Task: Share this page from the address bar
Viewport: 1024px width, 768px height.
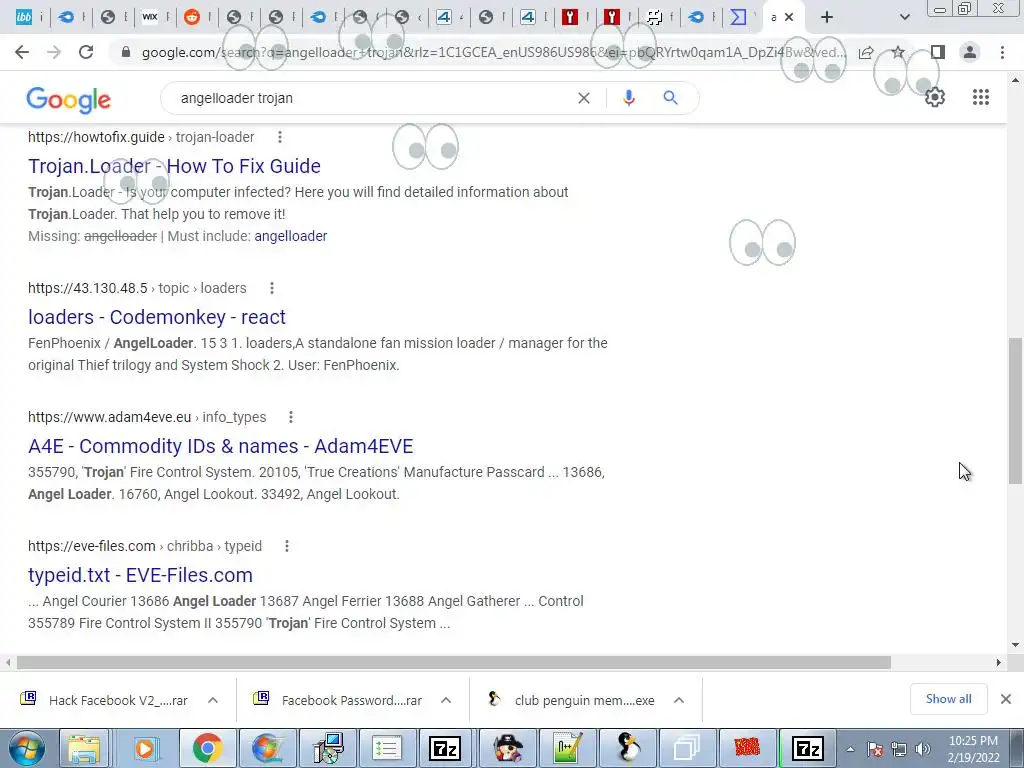Action: point(866,52)
